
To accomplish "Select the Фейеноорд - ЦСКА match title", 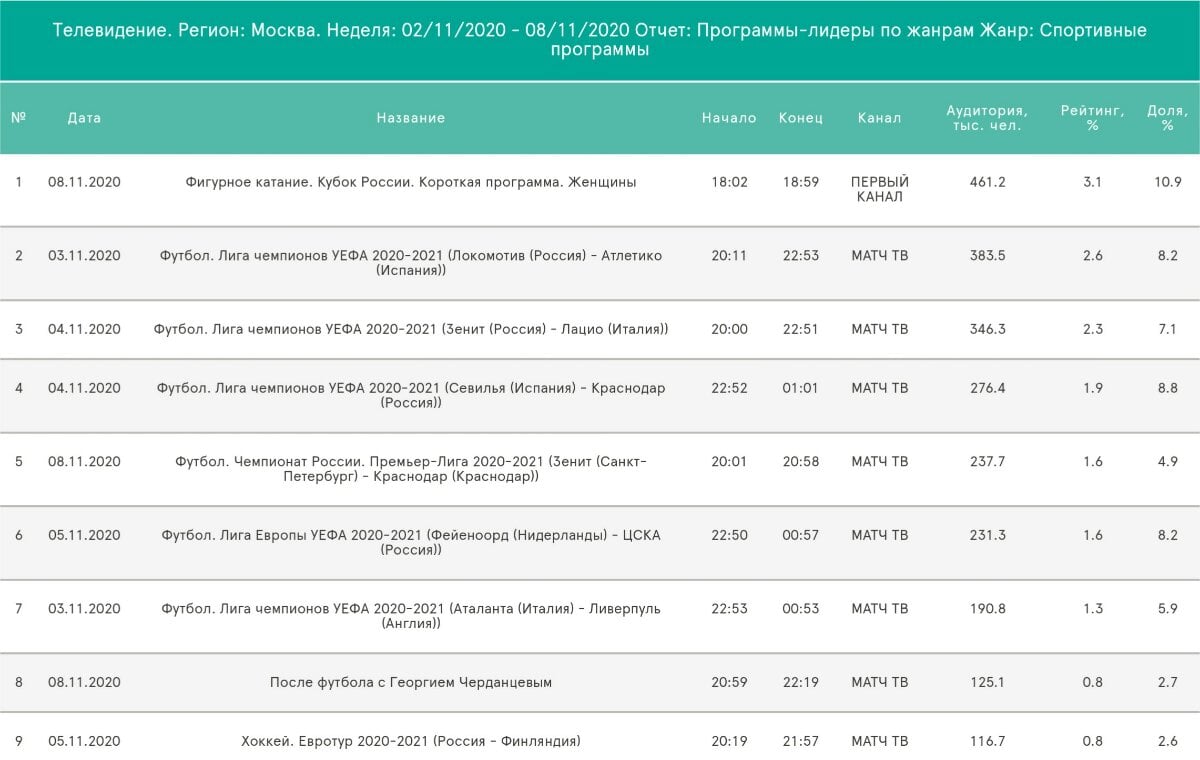I will click(x=411, y=542).
